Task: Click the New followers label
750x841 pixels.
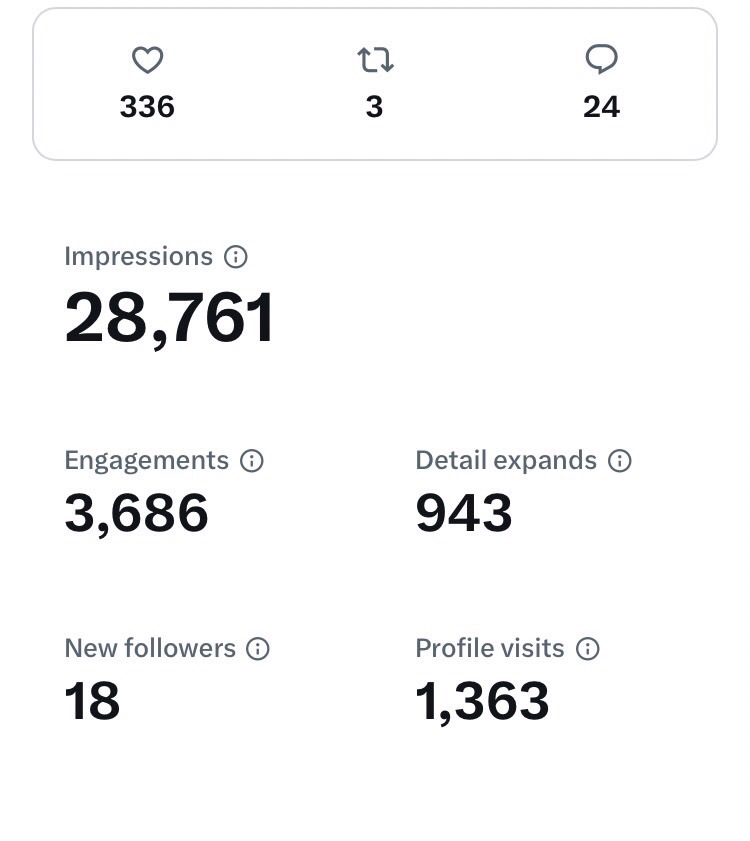Action: pyautogui.click(x=150, y=649)
